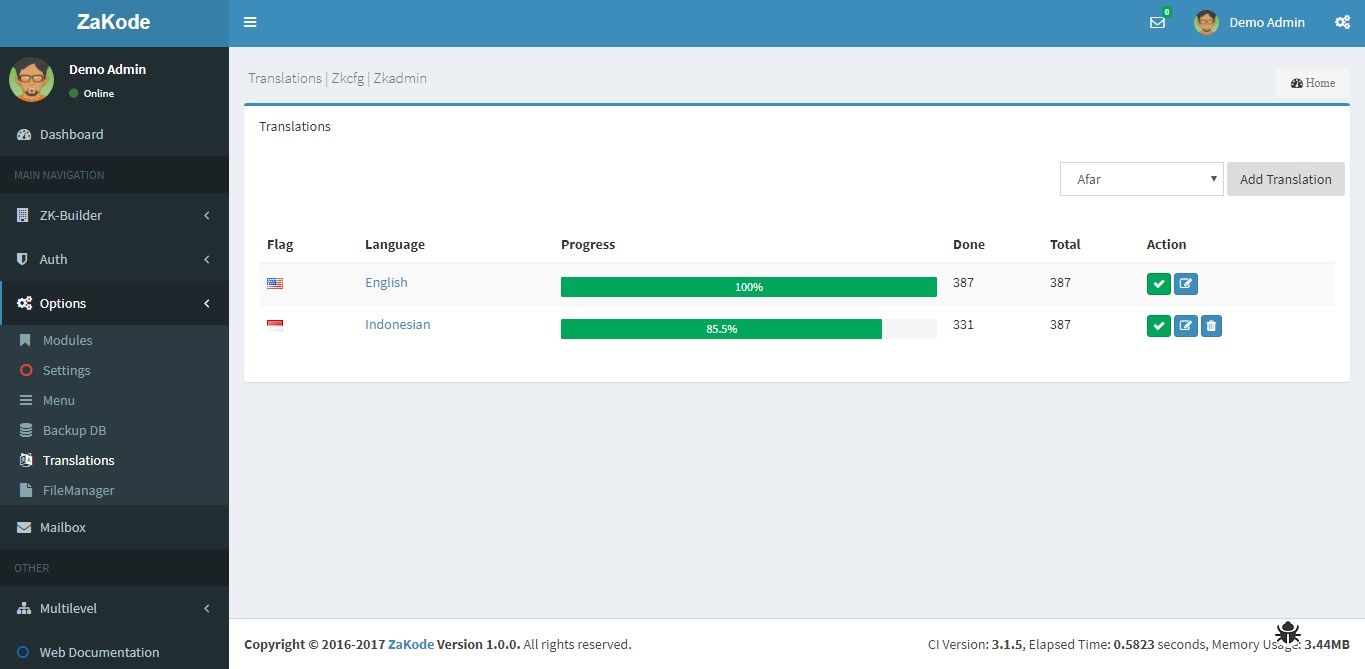This screenshot has height=669, width=1365.
Task: Click the Translations language icon
Action: (x=26, y=460)
